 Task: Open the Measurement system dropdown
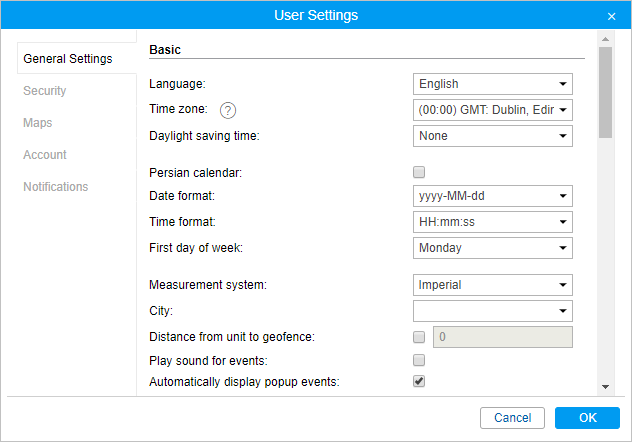(493, 285)
